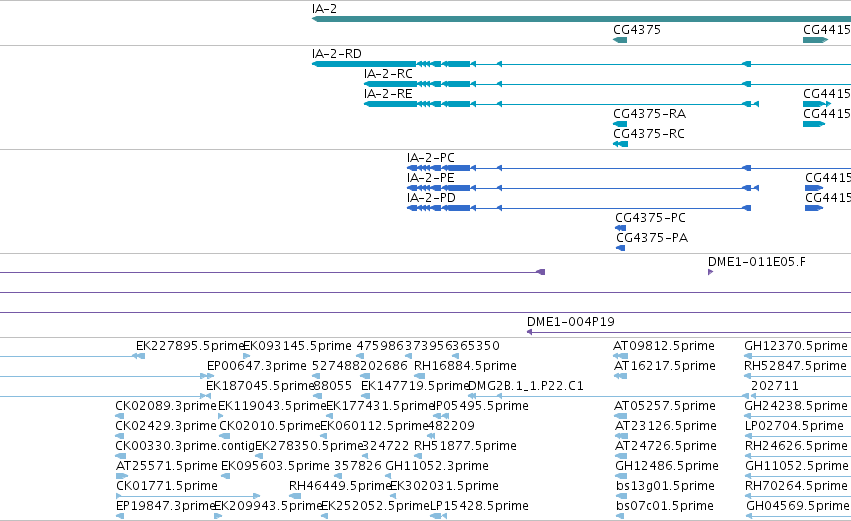
Task: Click the 324722 feature label
Action: tap(385, 446)
